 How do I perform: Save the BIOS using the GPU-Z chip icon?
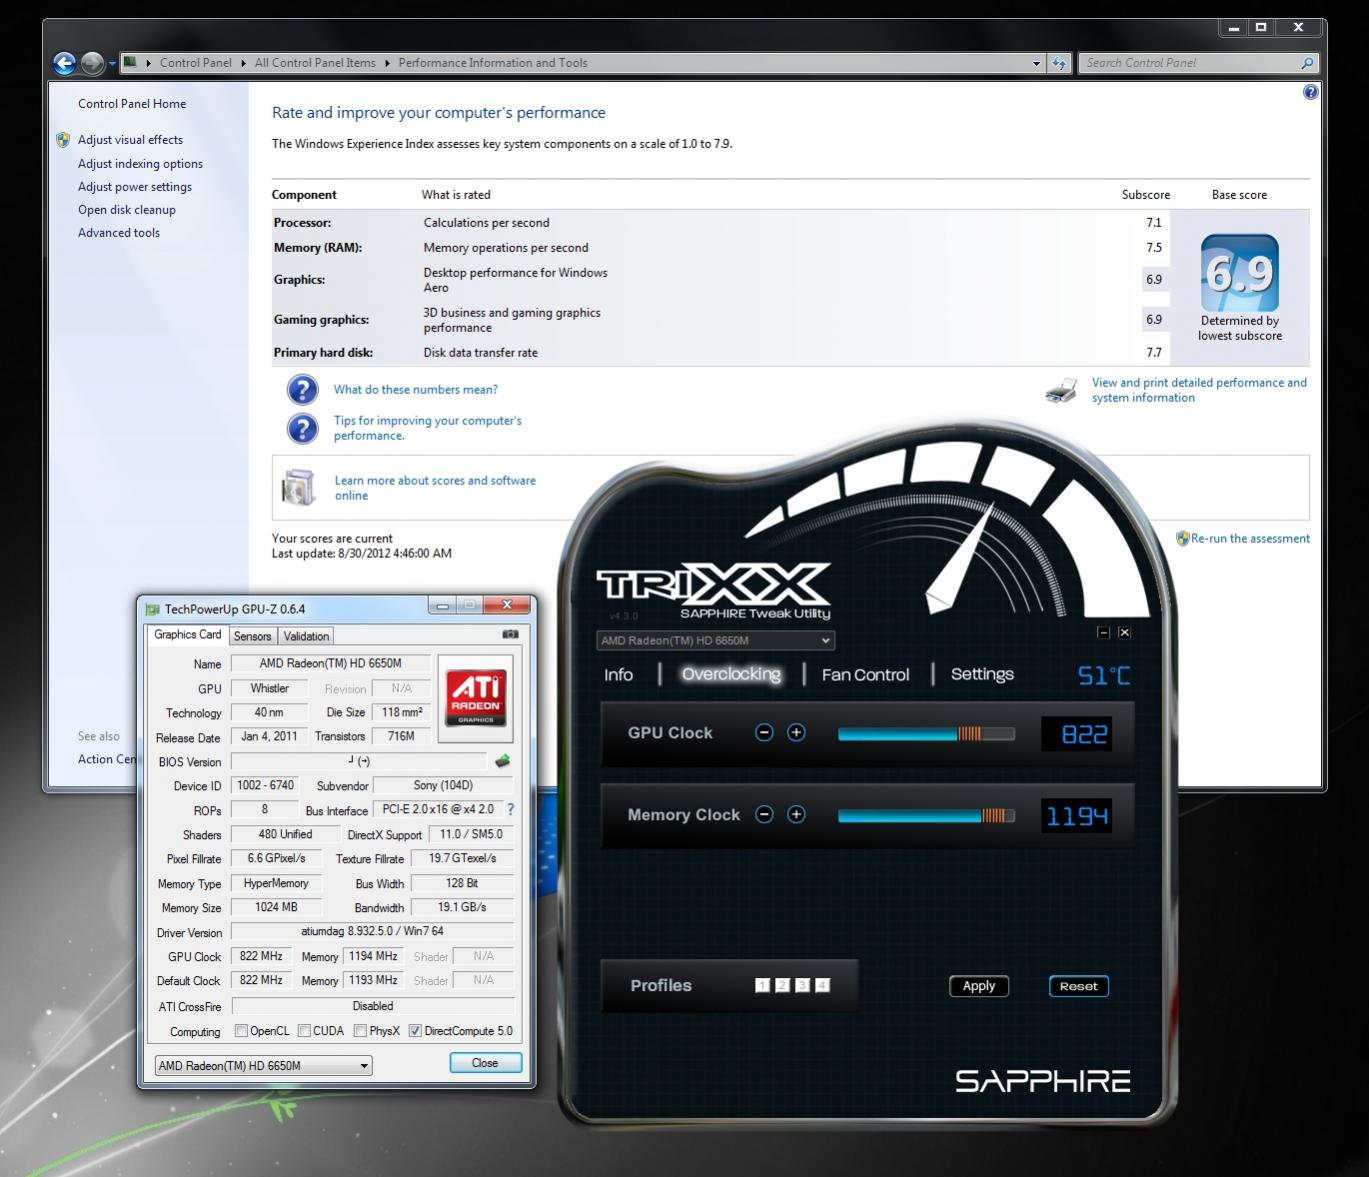coord(502,761)
